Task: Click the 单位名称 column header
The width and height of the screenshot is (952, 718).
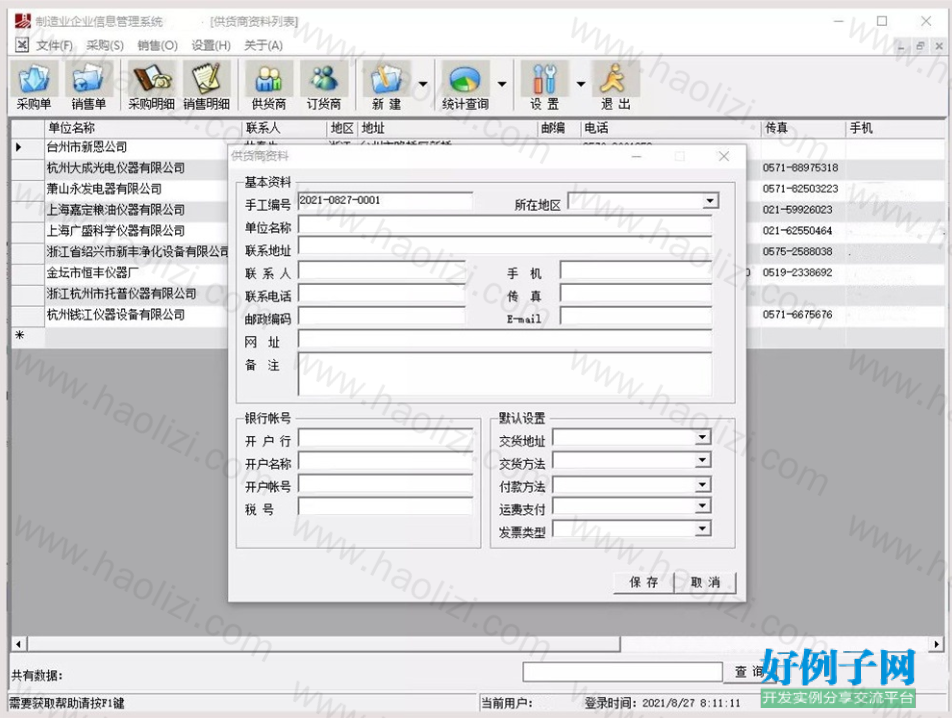Action: (143, 128)
